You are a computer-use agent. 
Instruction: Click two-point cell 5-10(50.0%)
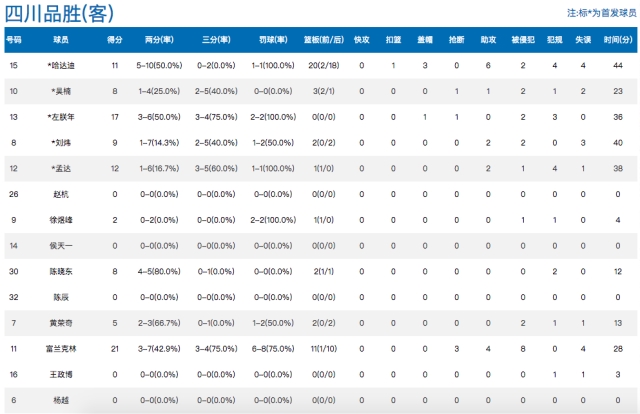tap(159, 65)
